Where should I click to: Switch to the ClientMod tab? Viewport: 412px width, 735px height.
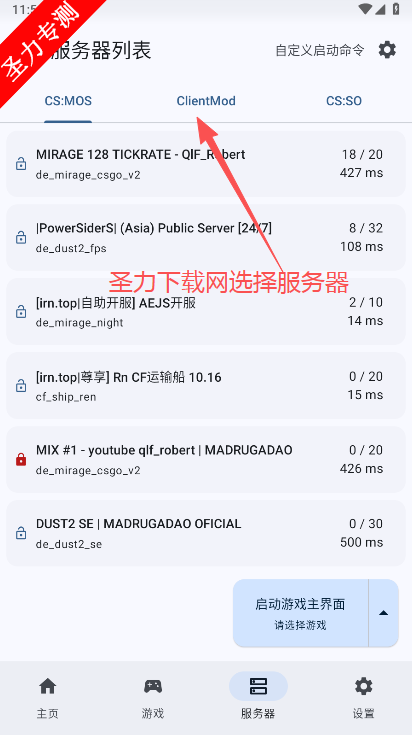click(206, 101)
